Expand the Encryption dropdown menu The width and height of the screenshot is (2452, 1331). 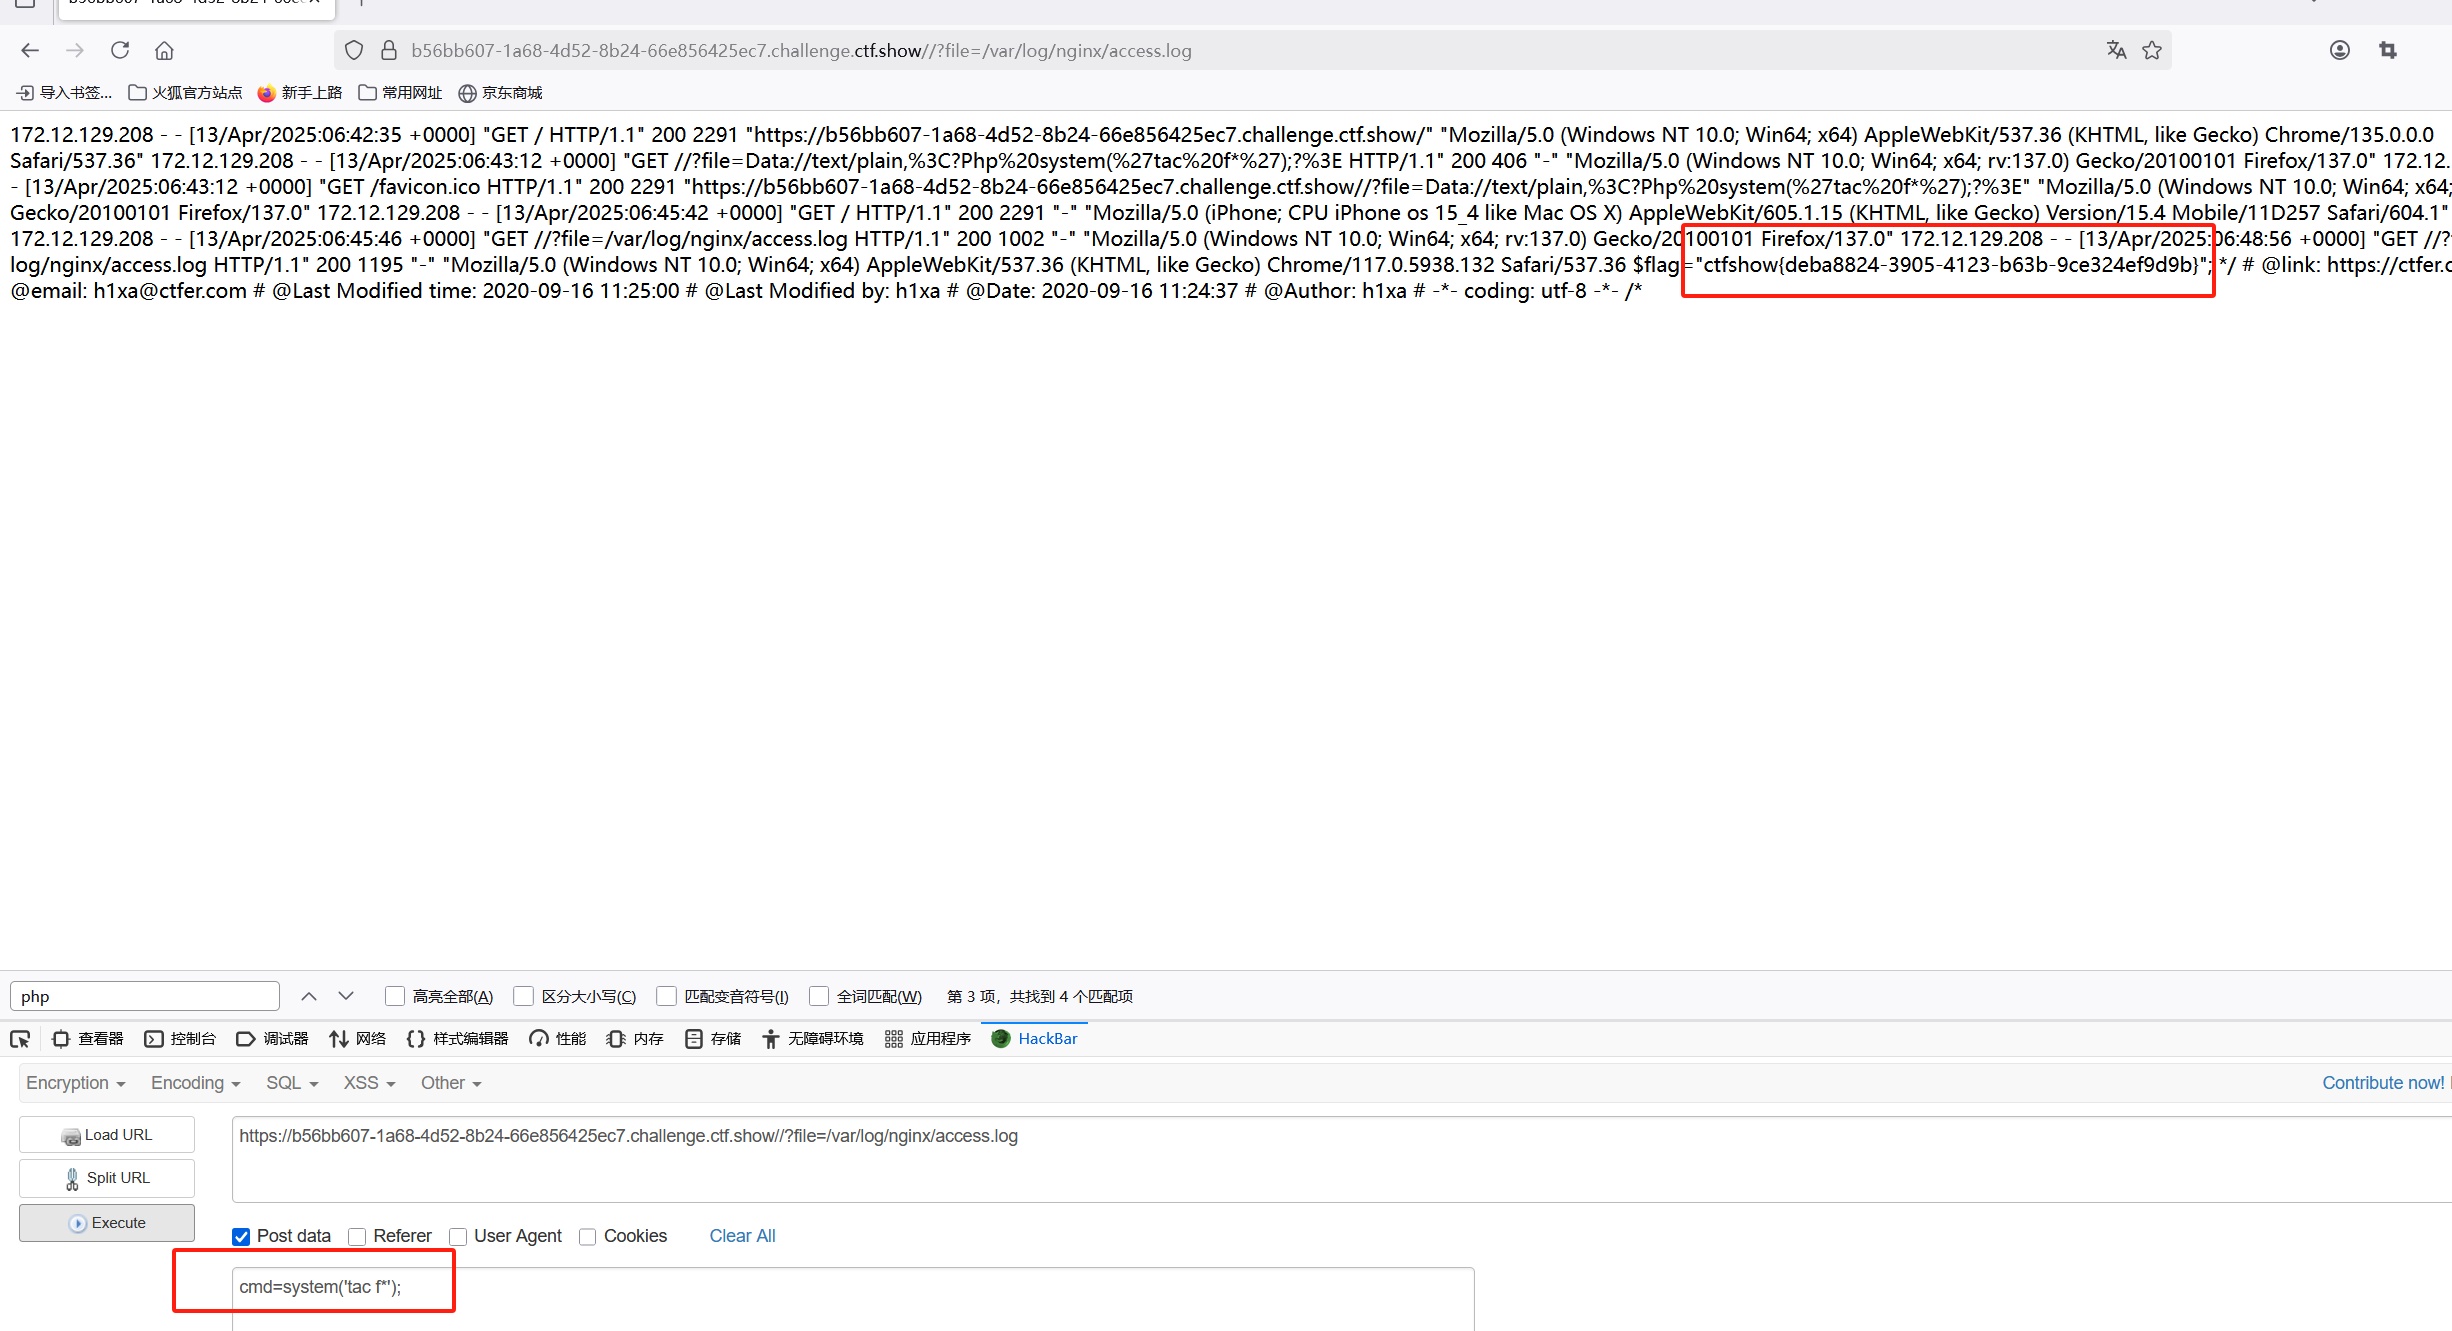tap(75, 1083)
